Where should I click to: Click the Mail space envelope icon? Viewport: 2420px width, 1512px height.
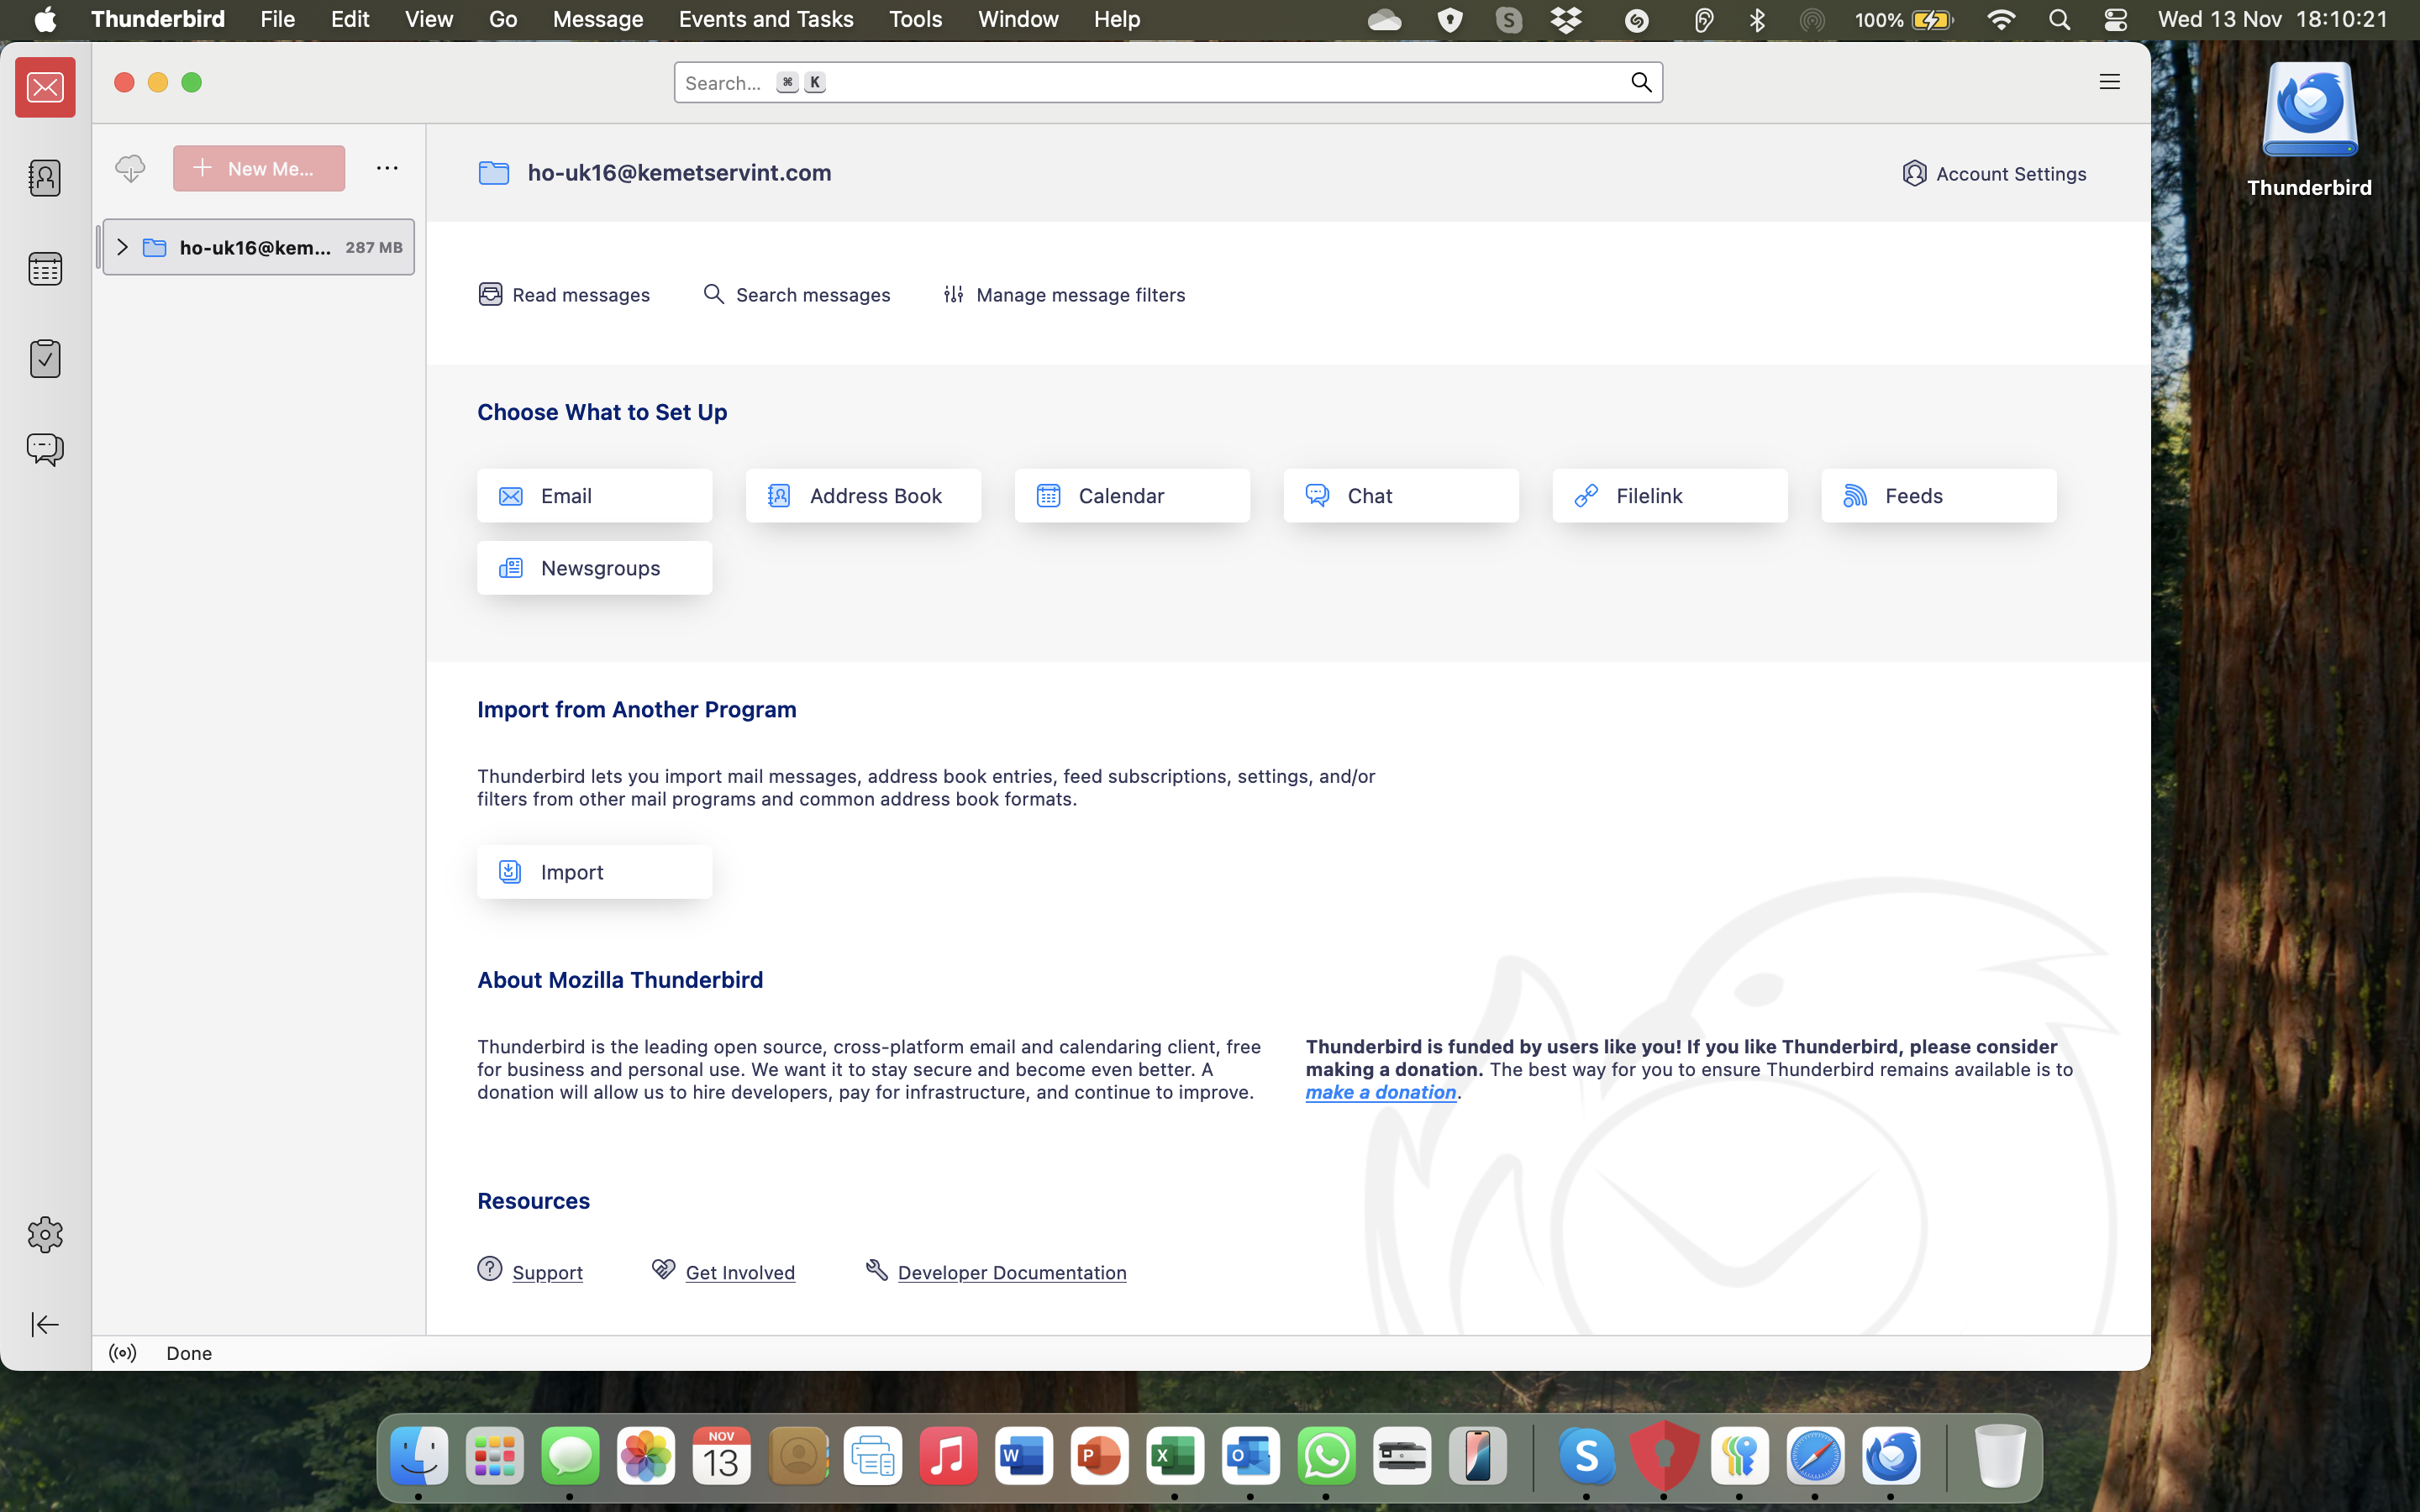[x=45, y=88]
